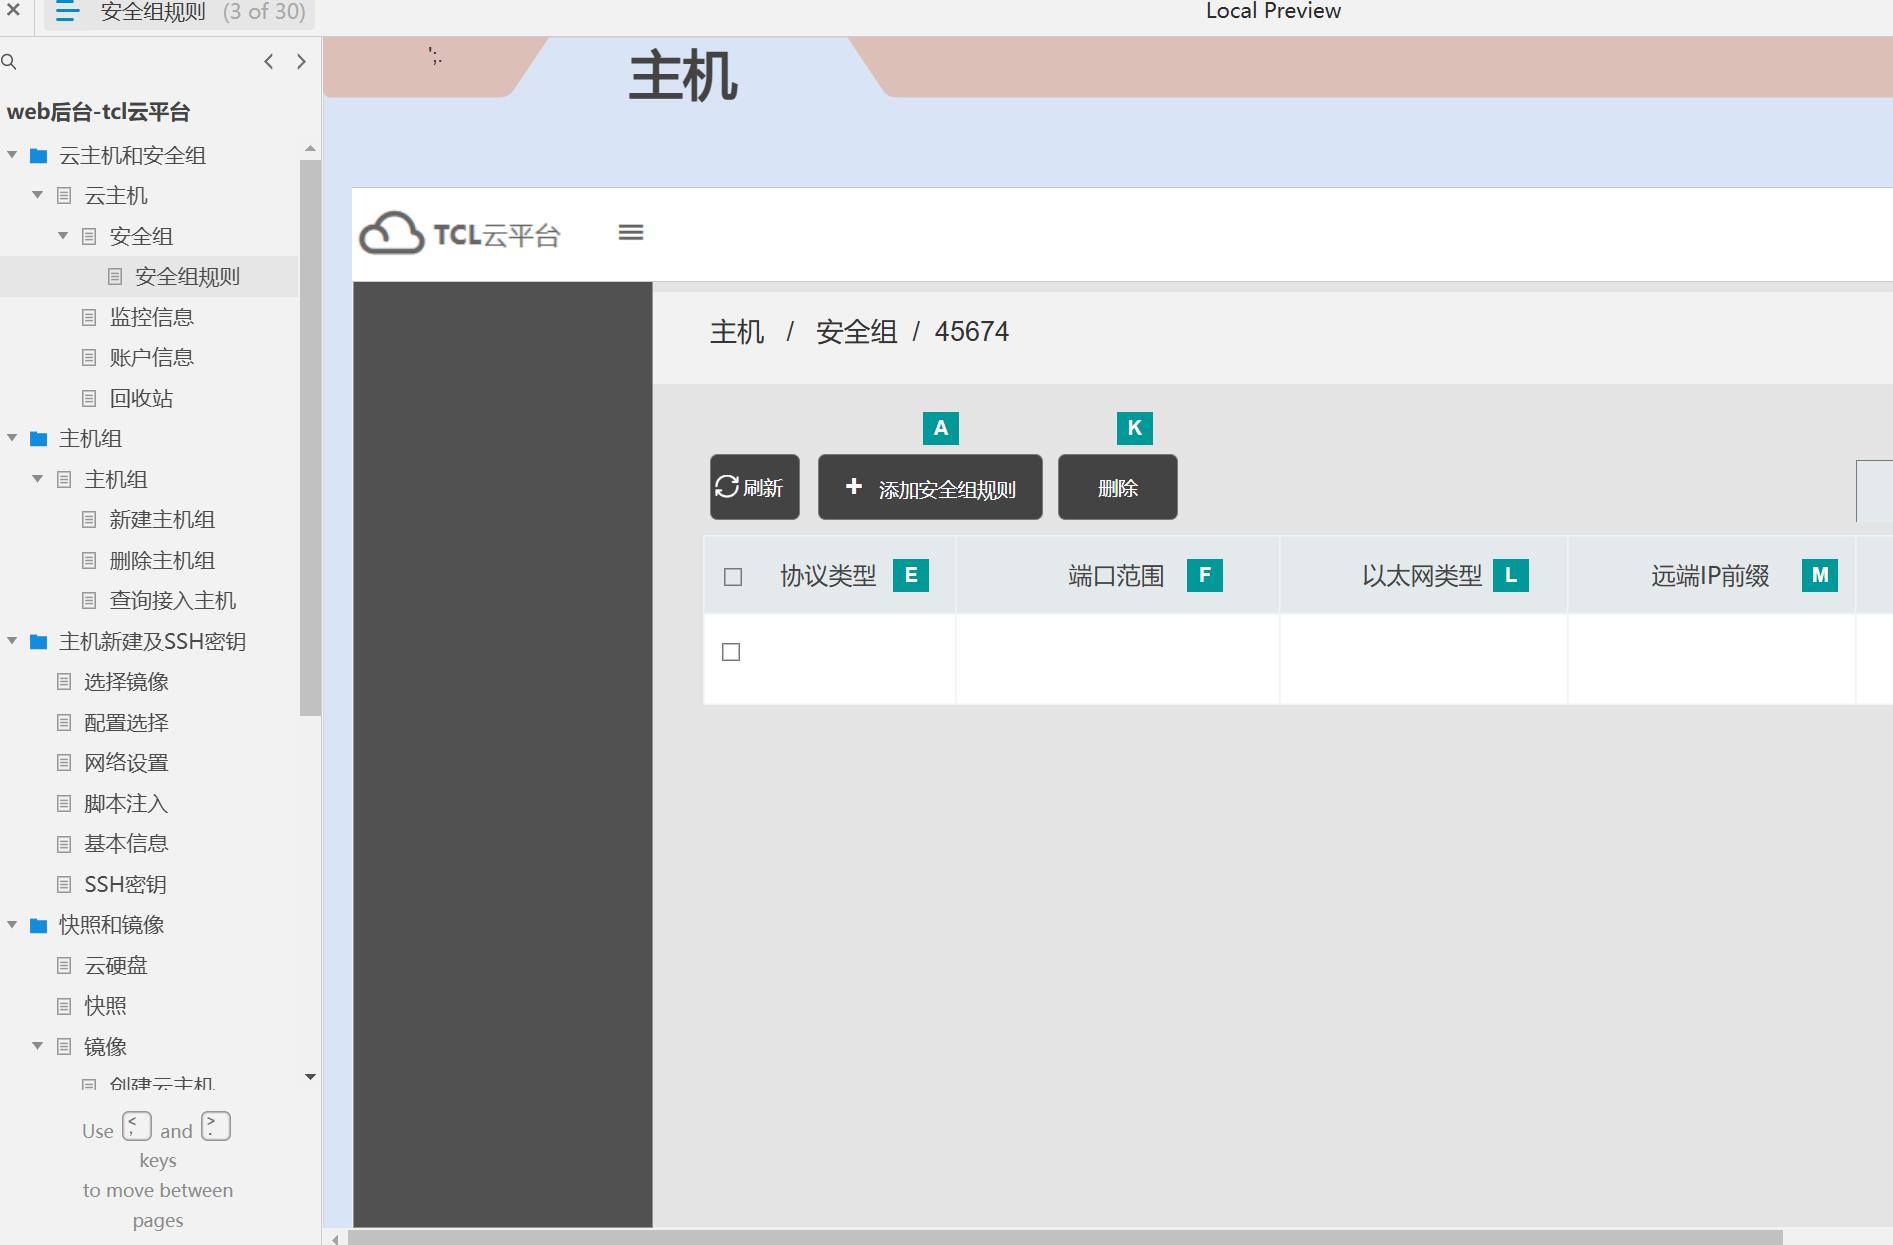
Task: Check the first table row checkbox
Action: (x=731, y=652)
